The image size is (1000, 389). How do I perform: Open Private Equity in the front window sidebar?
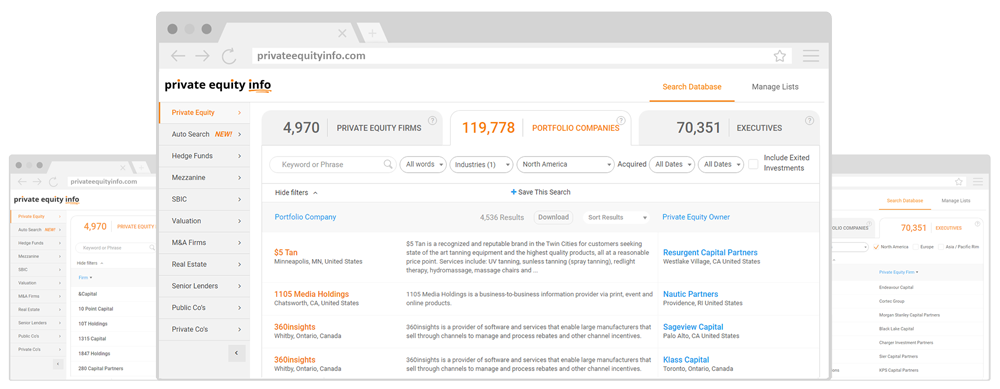(x=204, y=112)
